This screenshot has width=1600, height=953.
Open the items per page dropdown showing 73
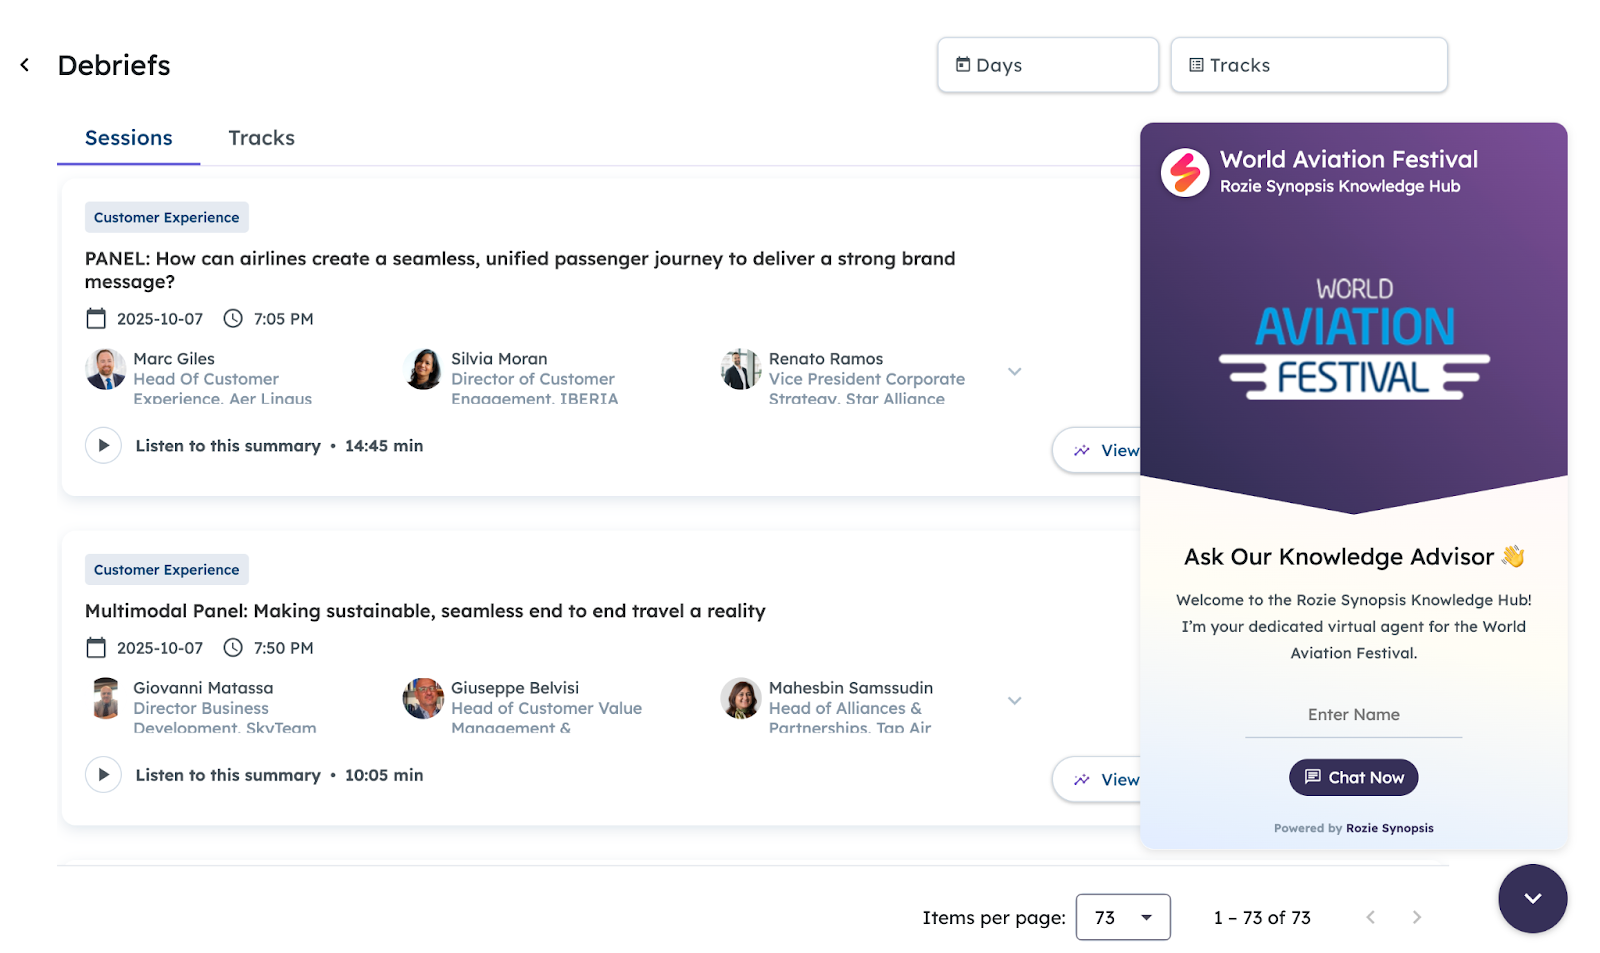(1123, 917)
